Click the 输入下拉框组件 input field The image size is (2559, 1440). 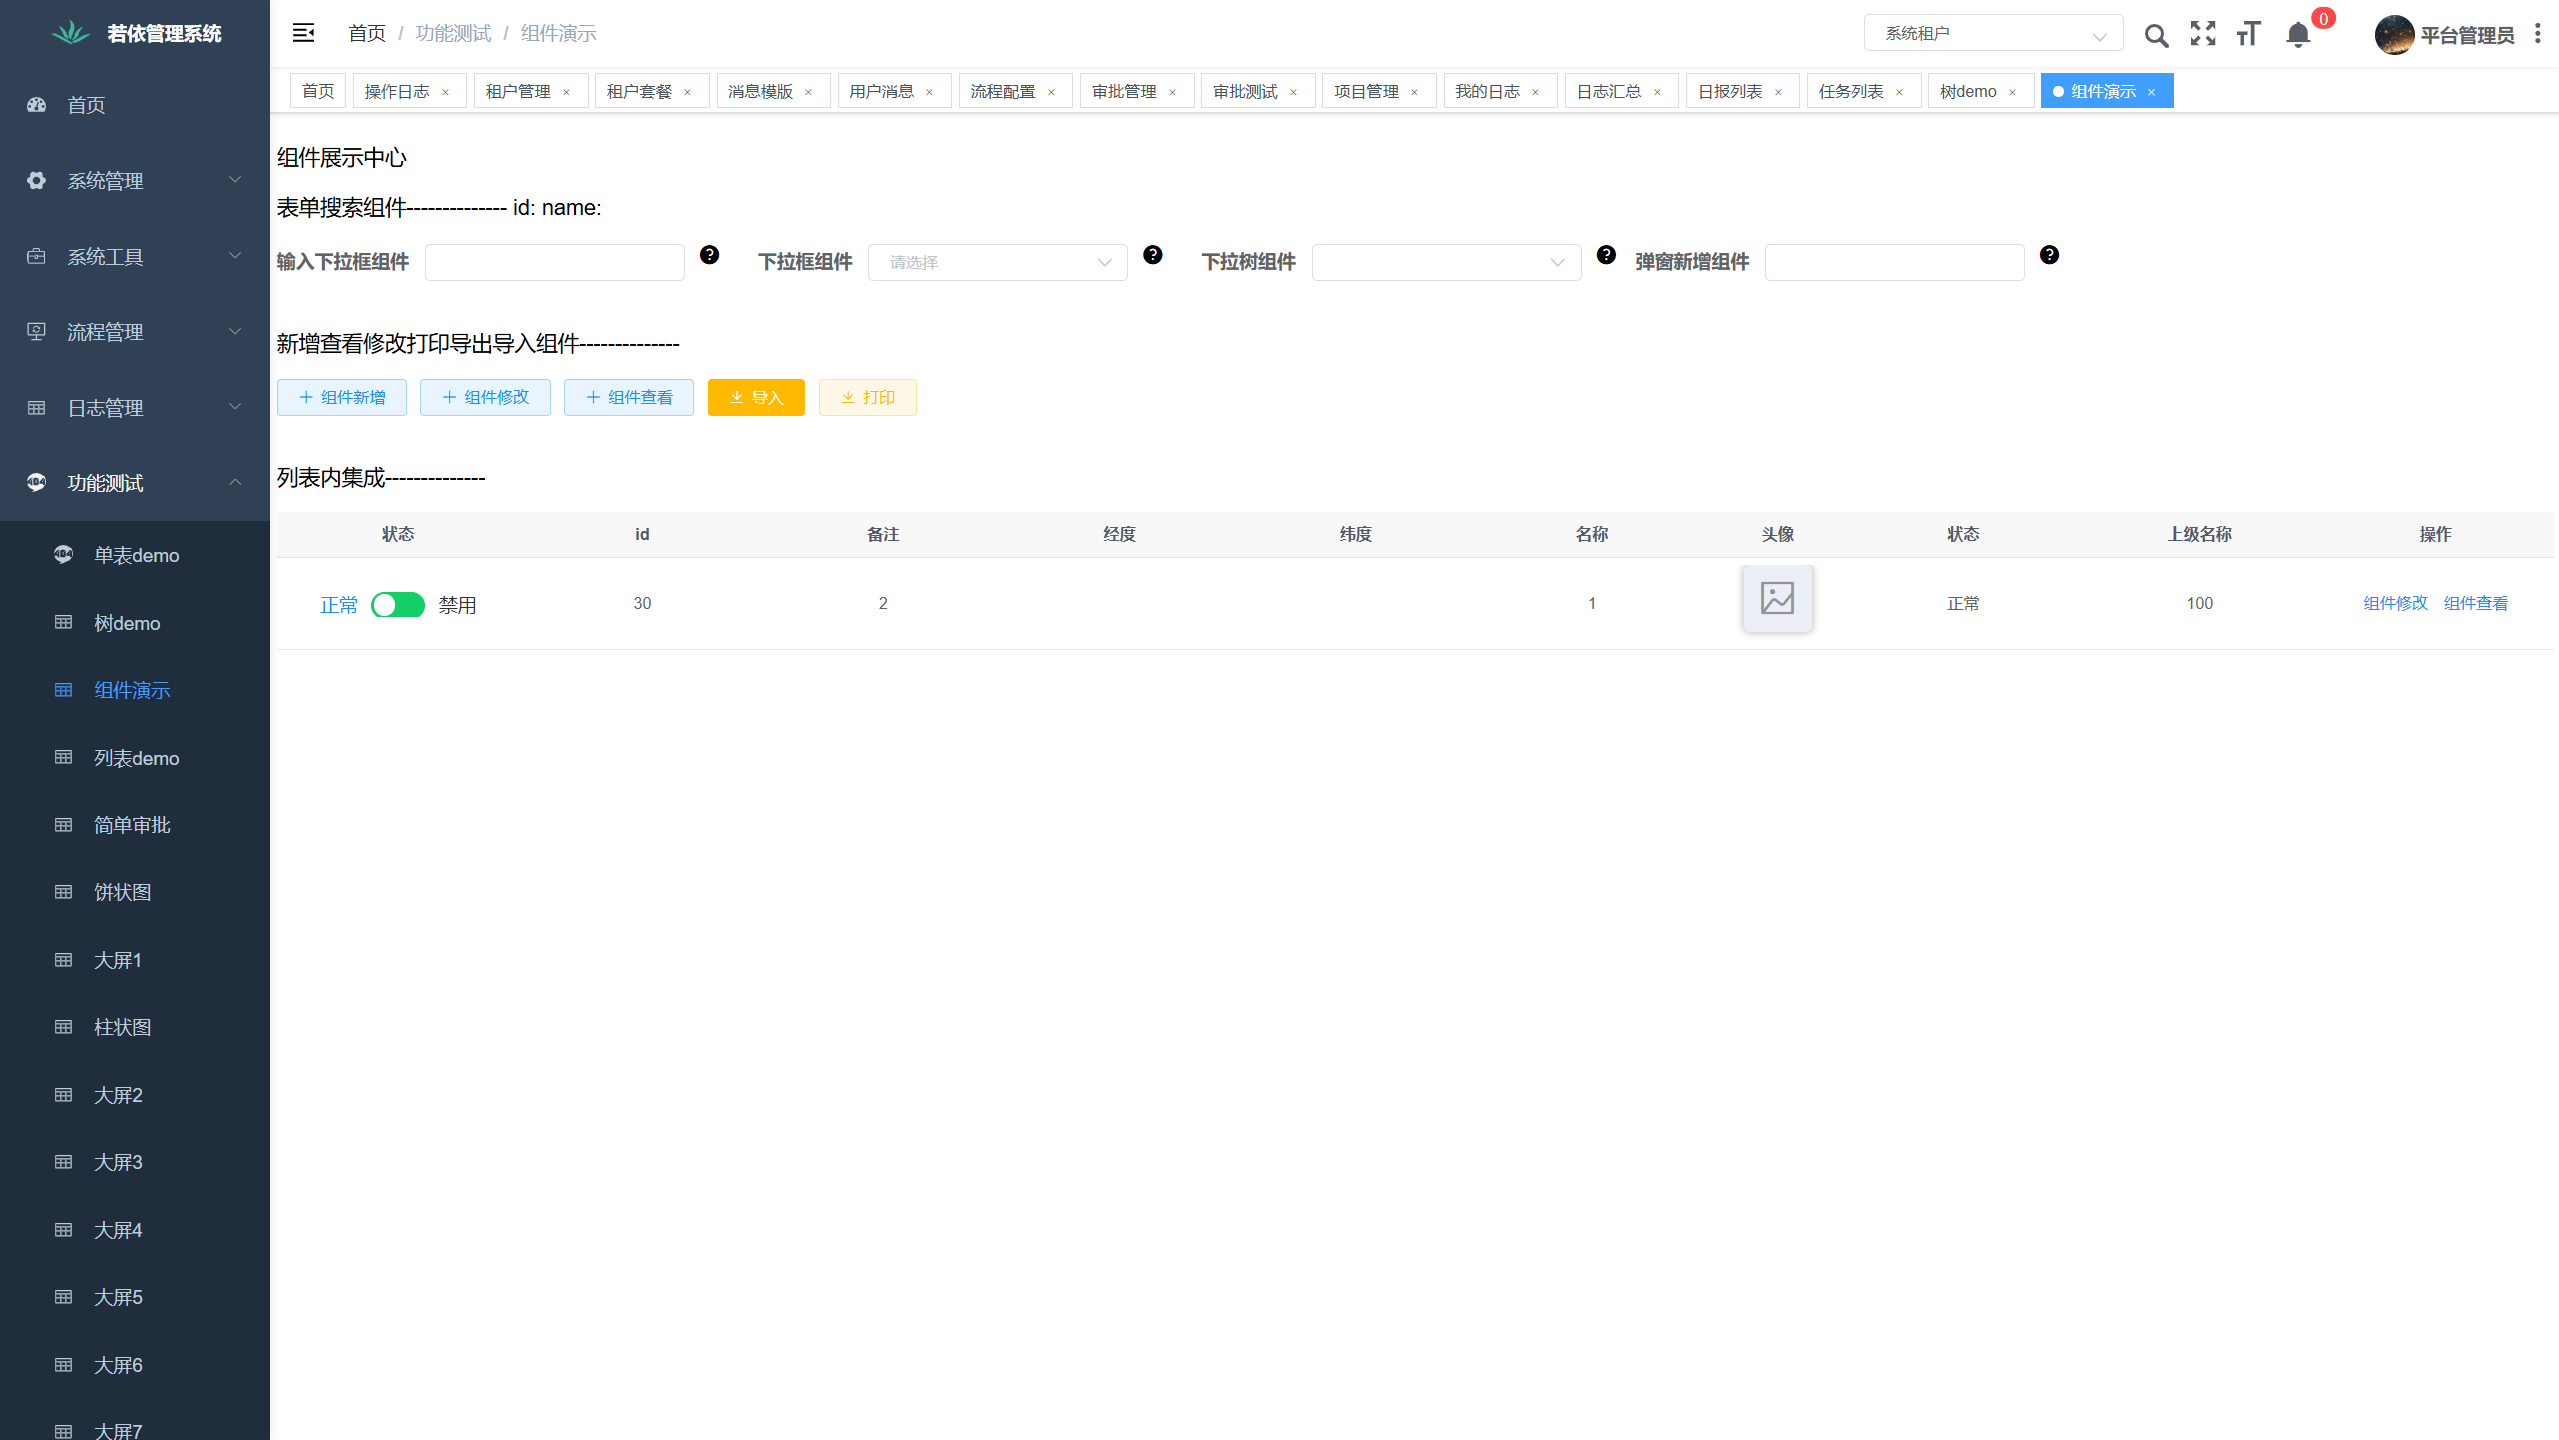point(555,262)
